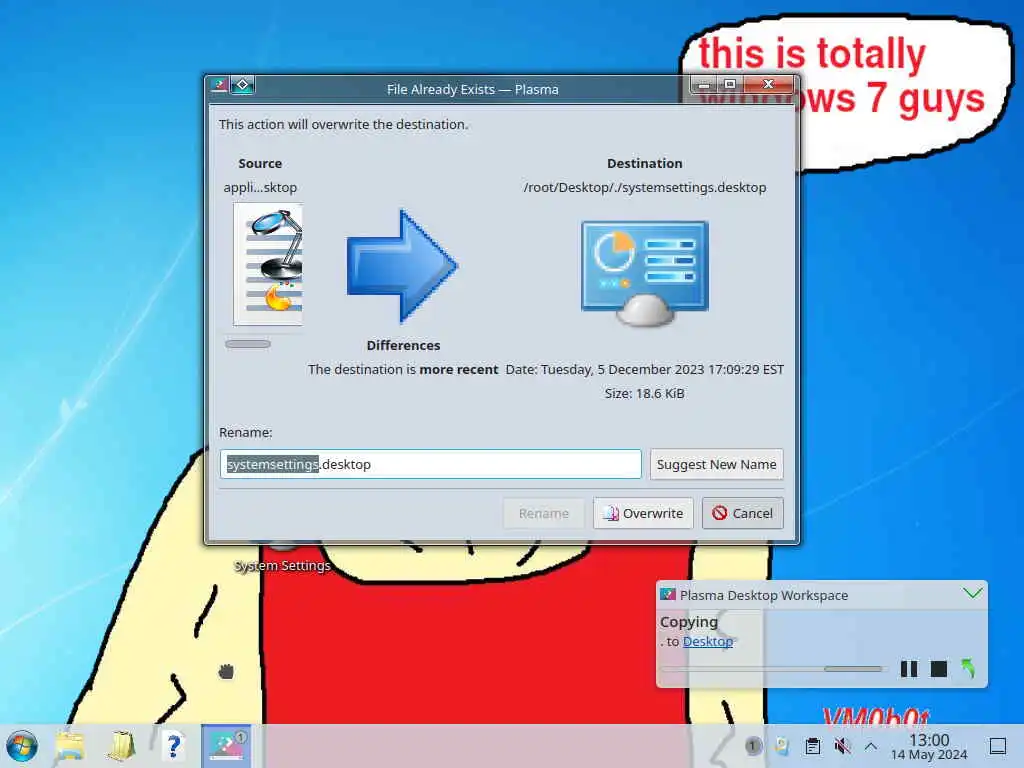Open the Desktop link in notification
Image resolution: width=1024 pixels, height=768 pixels.
(x=707, y=641)
